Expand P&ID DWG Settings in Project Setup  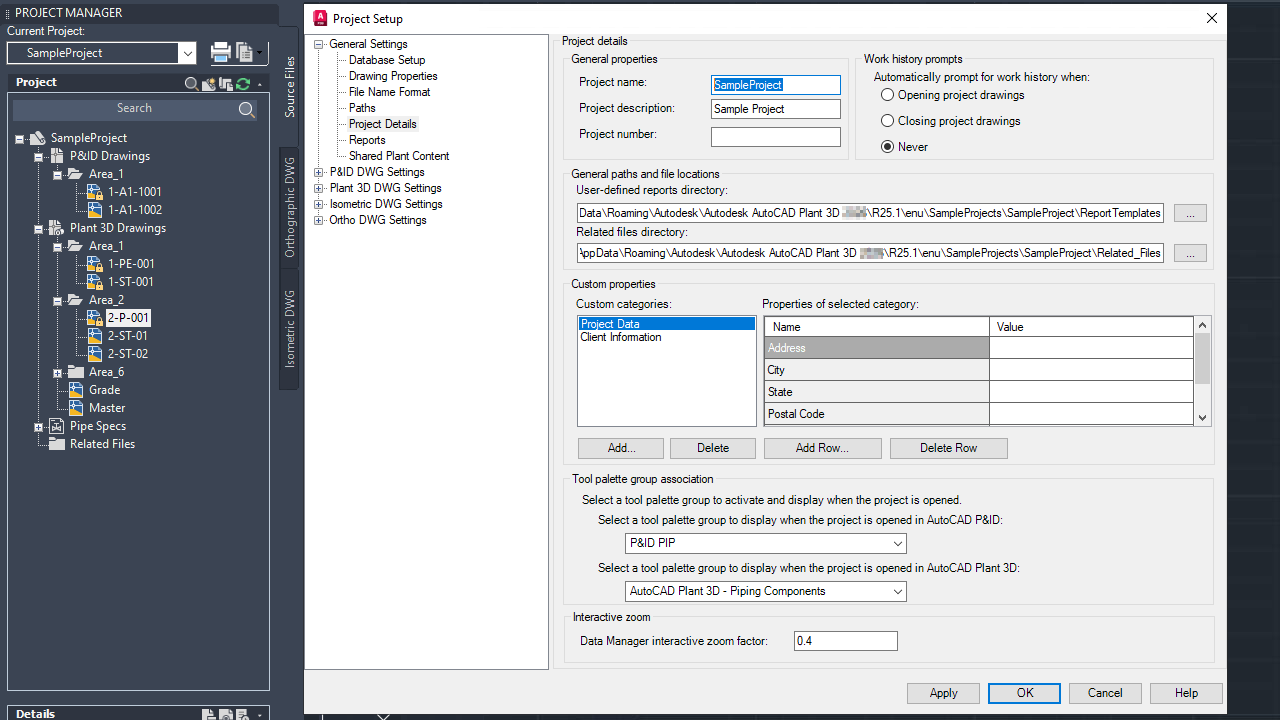tap(320, 172)
